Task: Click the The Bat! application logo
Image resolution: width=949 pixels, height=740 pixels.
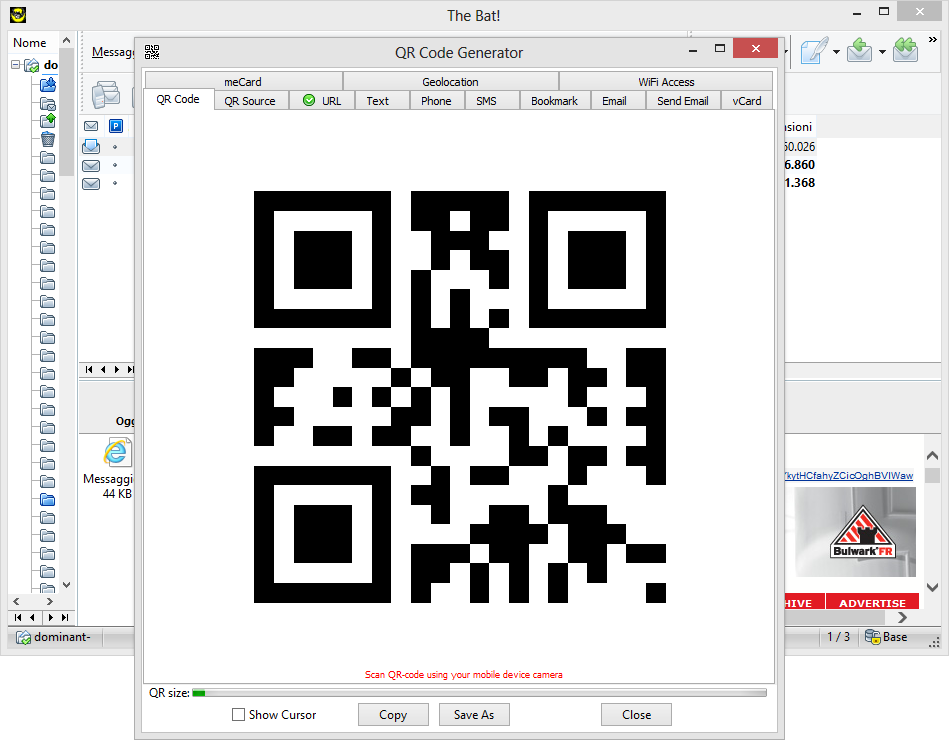Action: point(18,15)
